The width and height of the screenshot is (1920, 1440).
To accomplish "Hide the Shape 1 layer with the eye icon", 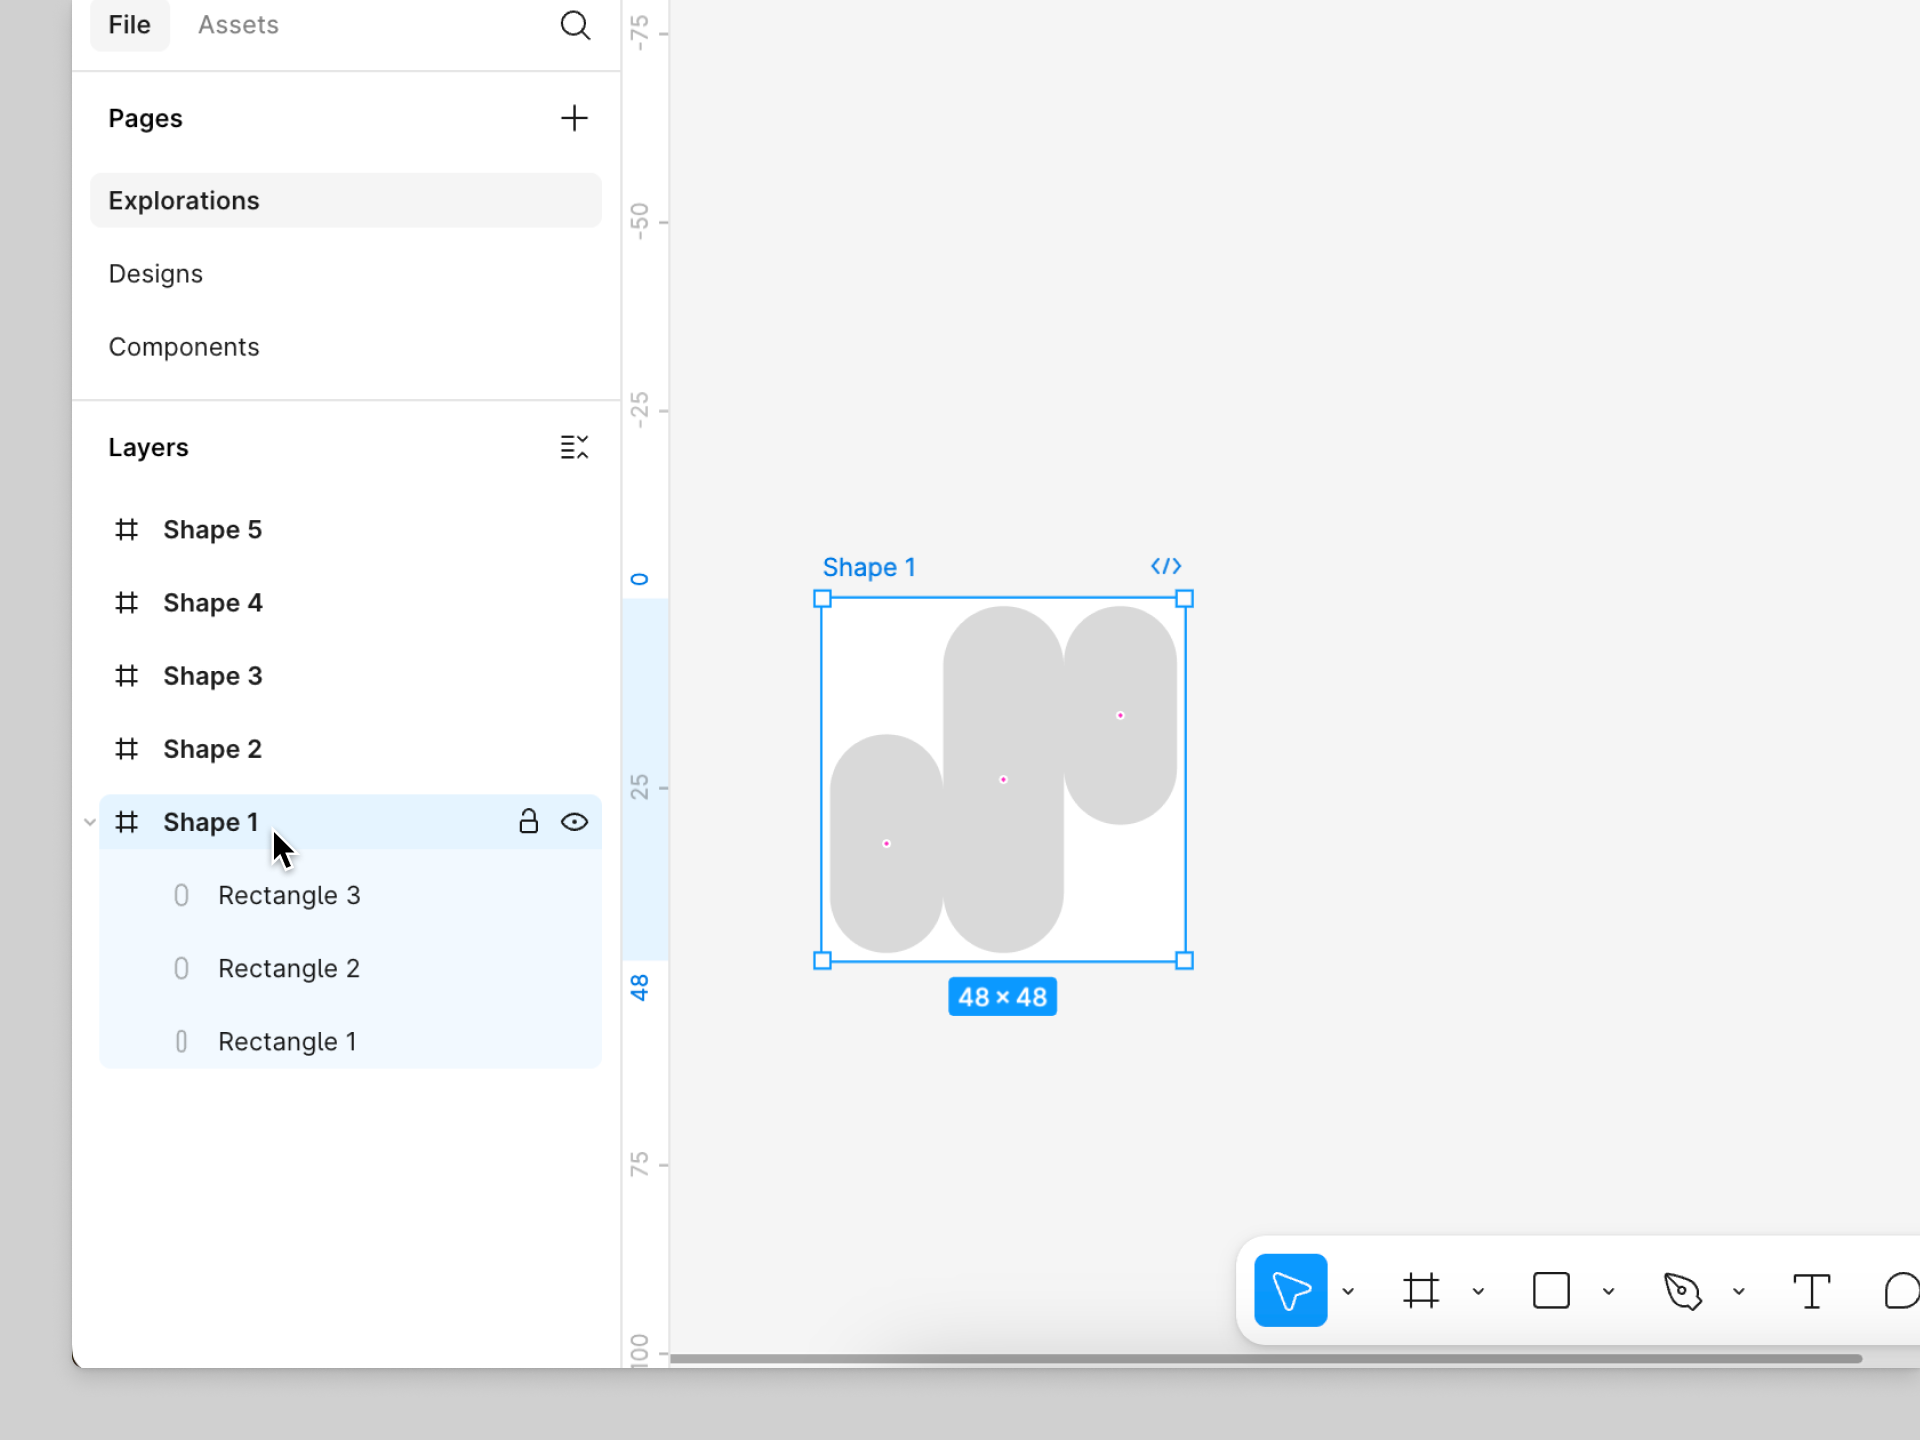I will click(x=574, y=822).
